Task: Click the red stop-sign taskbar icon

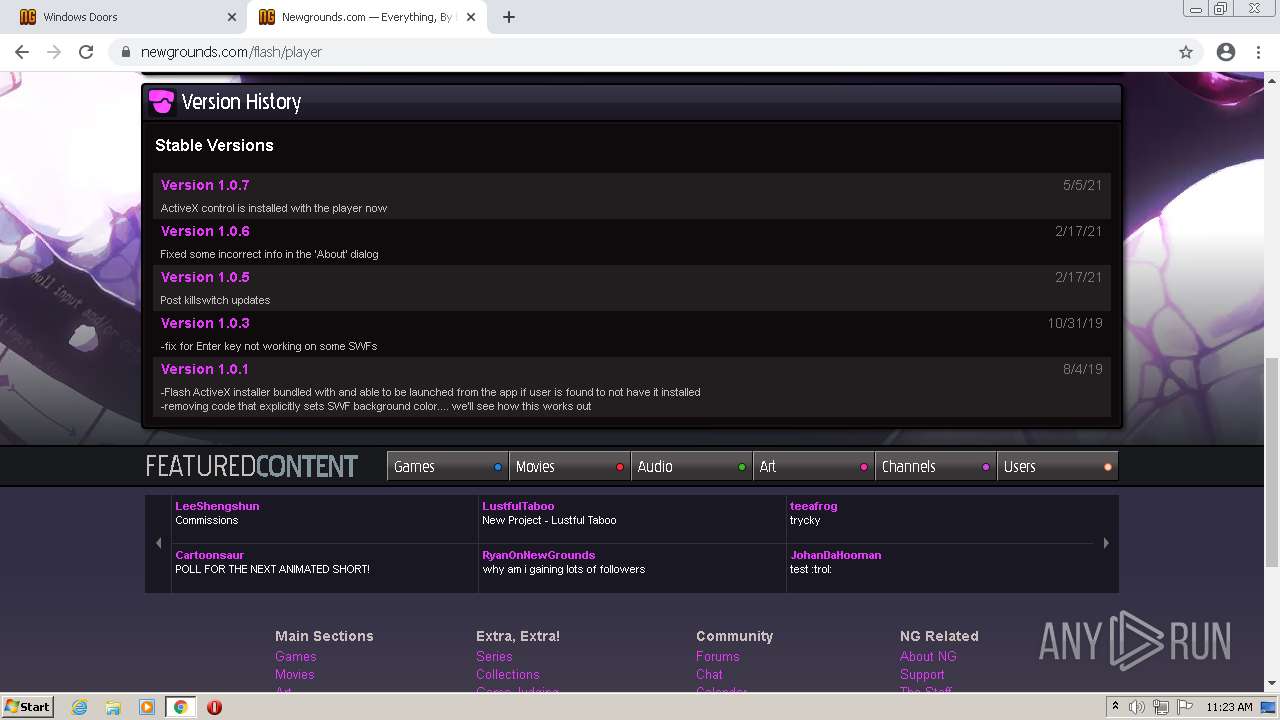Action: (214, 707)
